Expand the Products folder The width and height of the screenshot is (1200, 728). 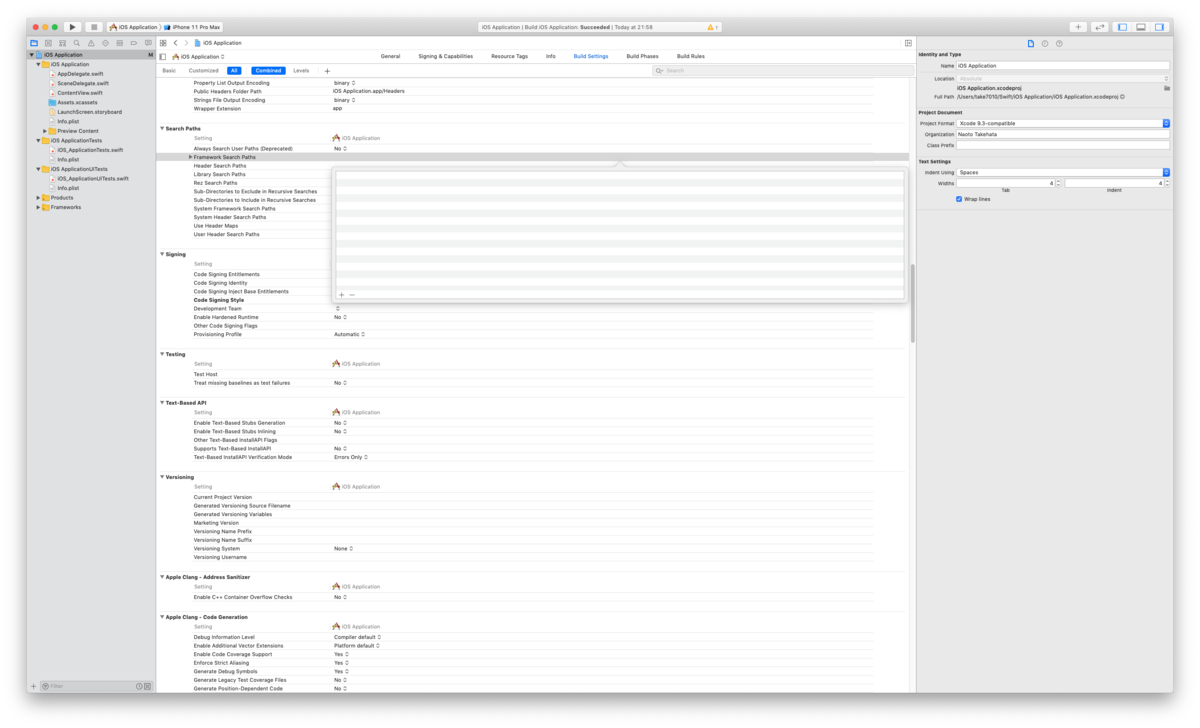[38, 198]
